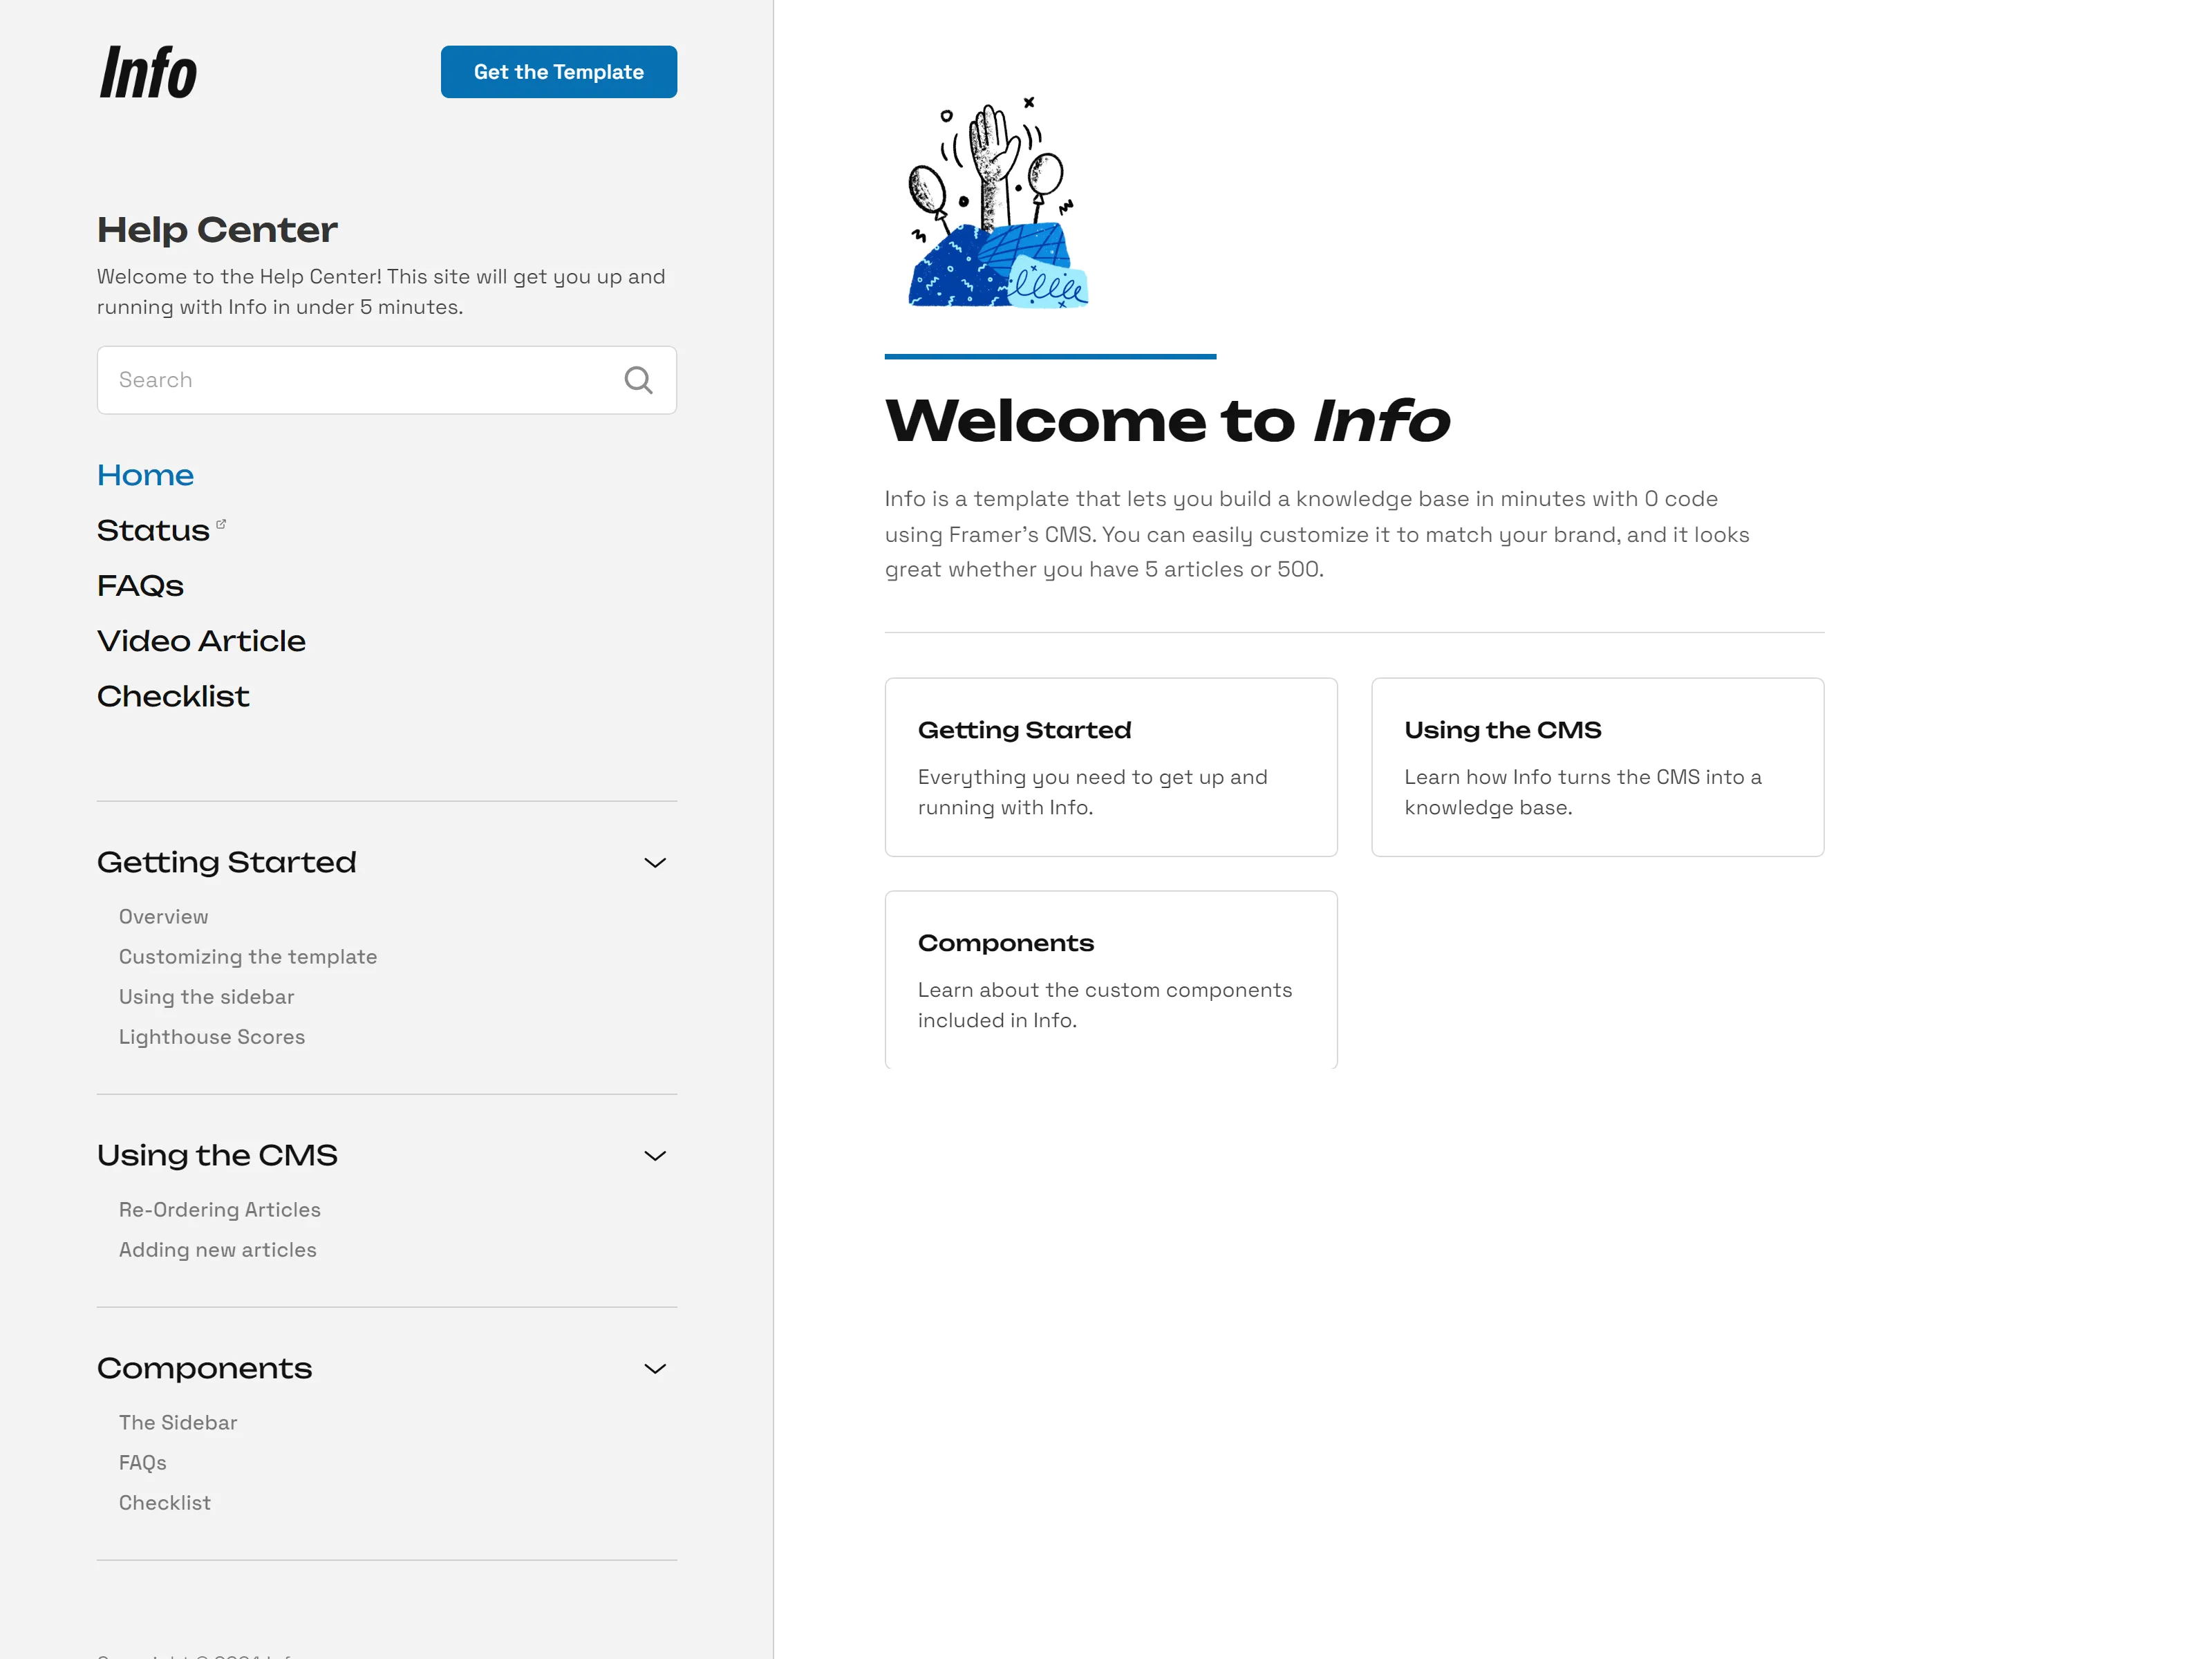Open the Components card
The image size is (2212, 1659).
tap(1111, 980)
